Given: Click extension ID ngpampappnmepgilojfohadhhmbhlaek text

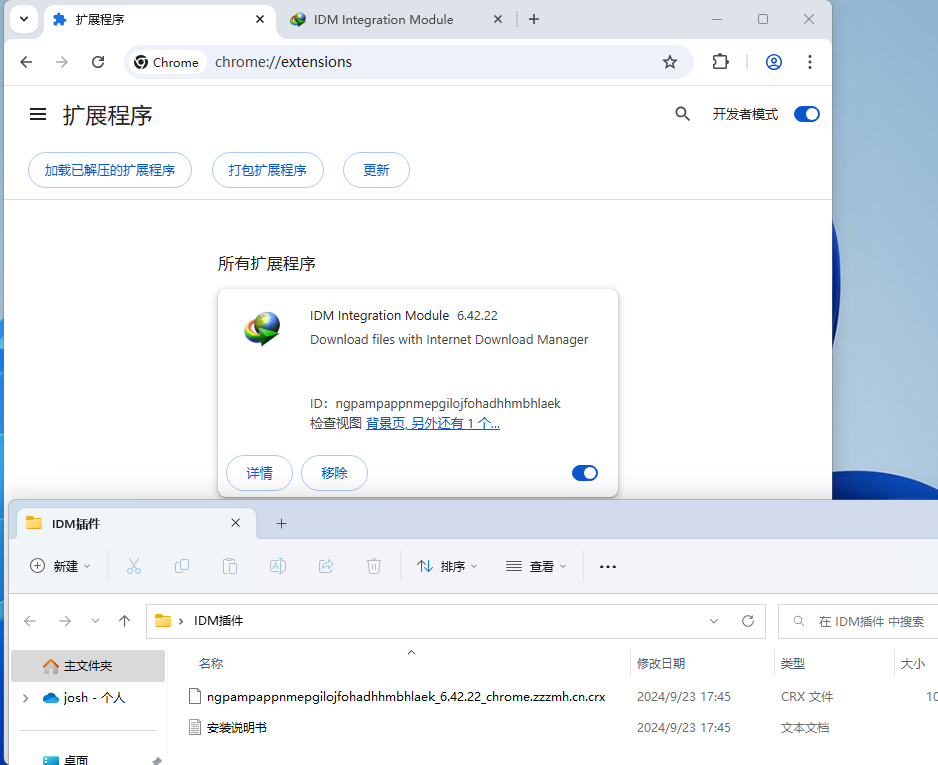Looking at the screenshot, I should (447, 404).
